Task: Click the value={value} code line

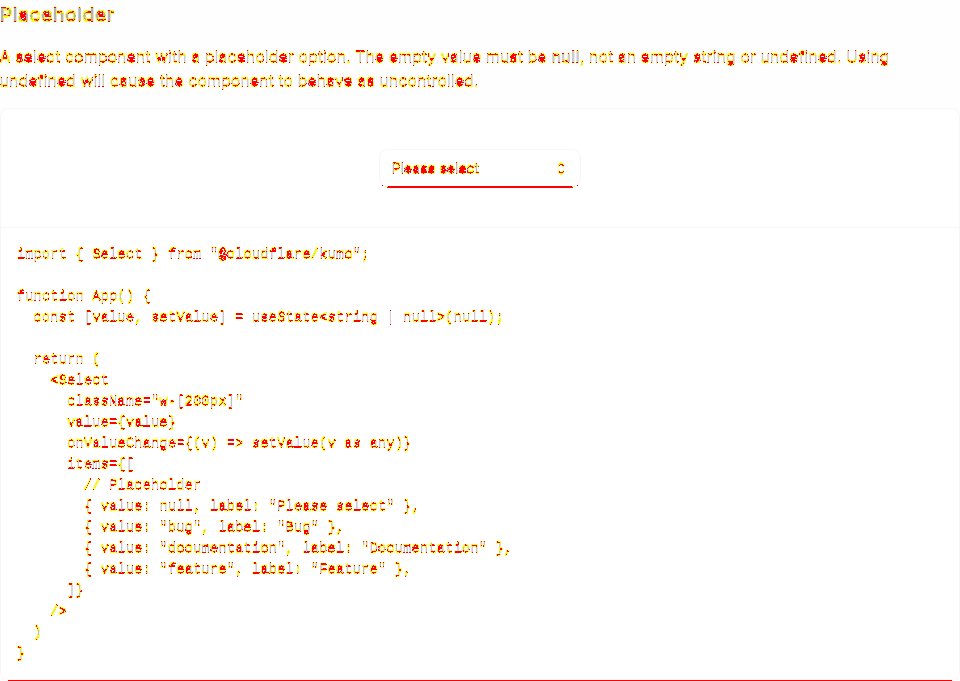Action: tap(121, 422)
